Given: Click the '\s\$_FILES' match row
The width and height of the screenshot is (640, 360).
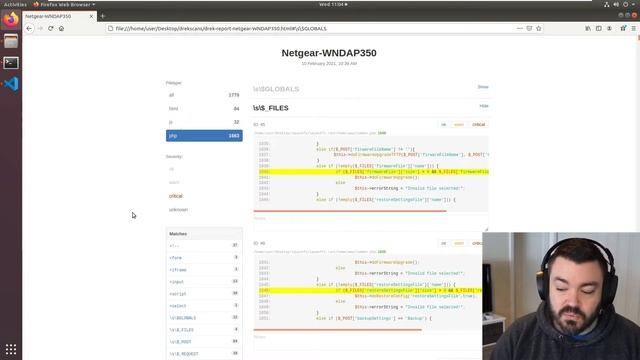Looking at the screenshot, I should tap(204, 330).
